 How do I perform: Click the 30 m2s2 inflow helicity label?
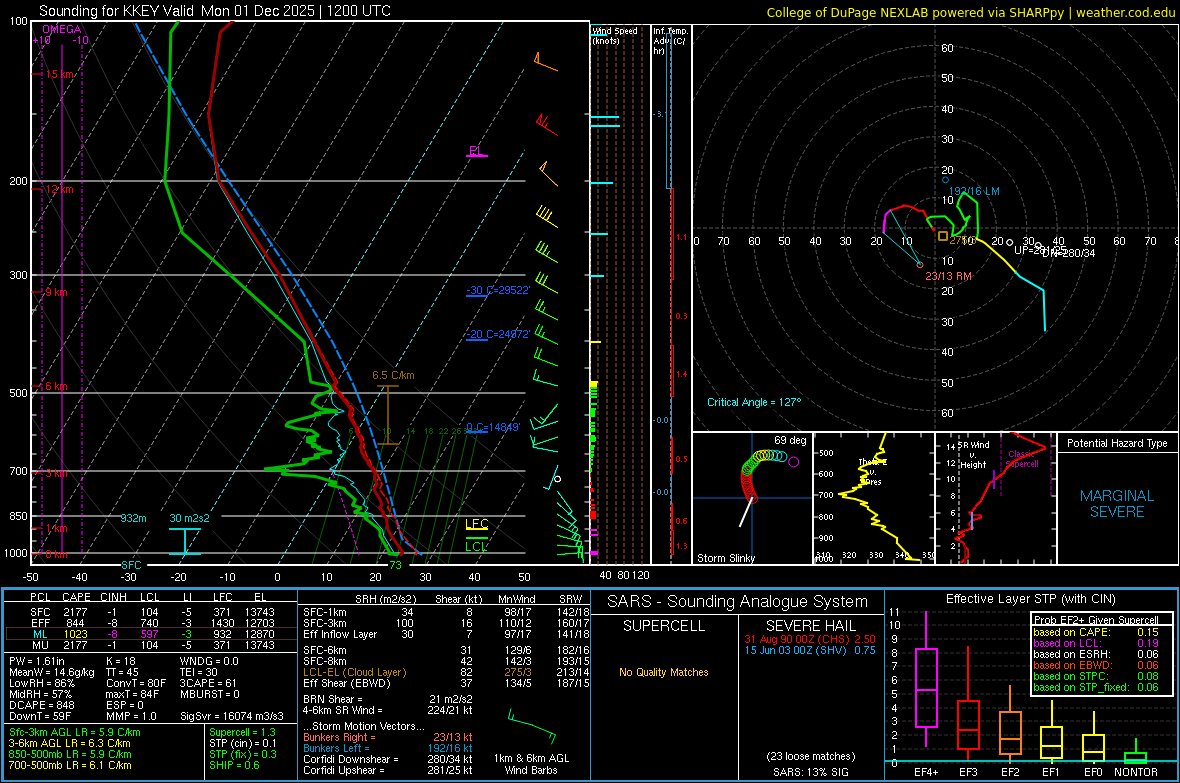tap(190, 518)
